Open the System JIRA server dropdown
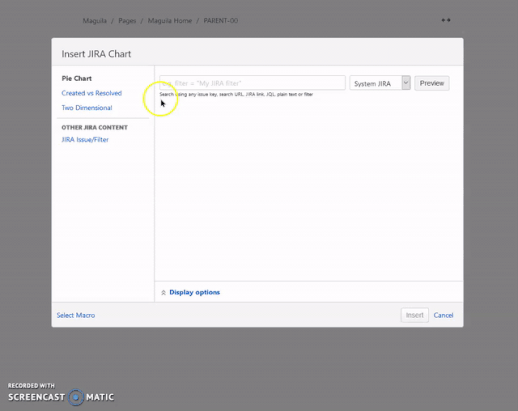518x411 pixels. click(380, 83)
